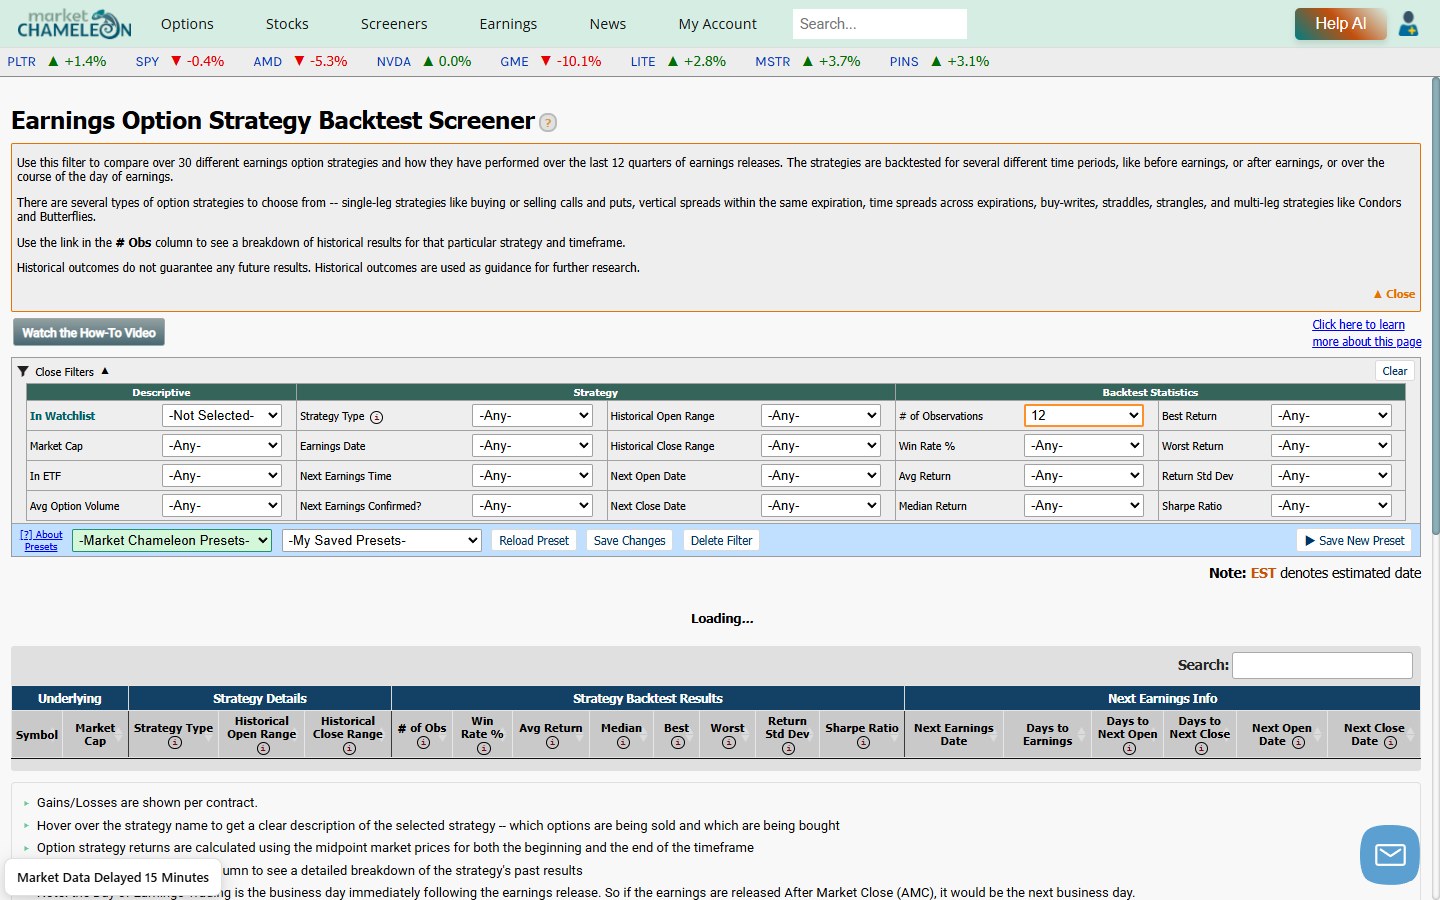
Task: Click the GME ticker in the ticker bar
Action: click(x=514, y=62)
